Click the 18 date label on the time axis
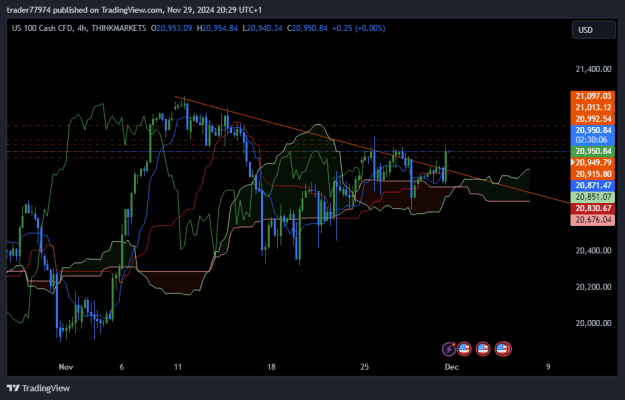Image resolution: width=625 pixels, height=400 pixels. 271,367
